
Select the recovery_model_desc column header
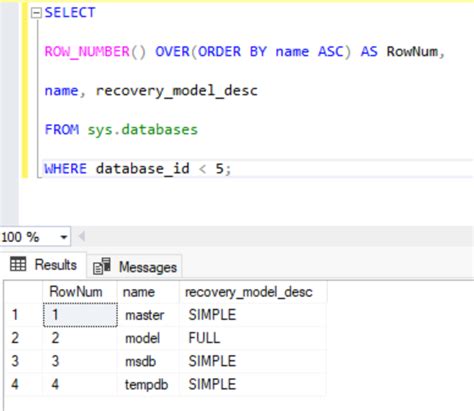[x=253, y=292]
